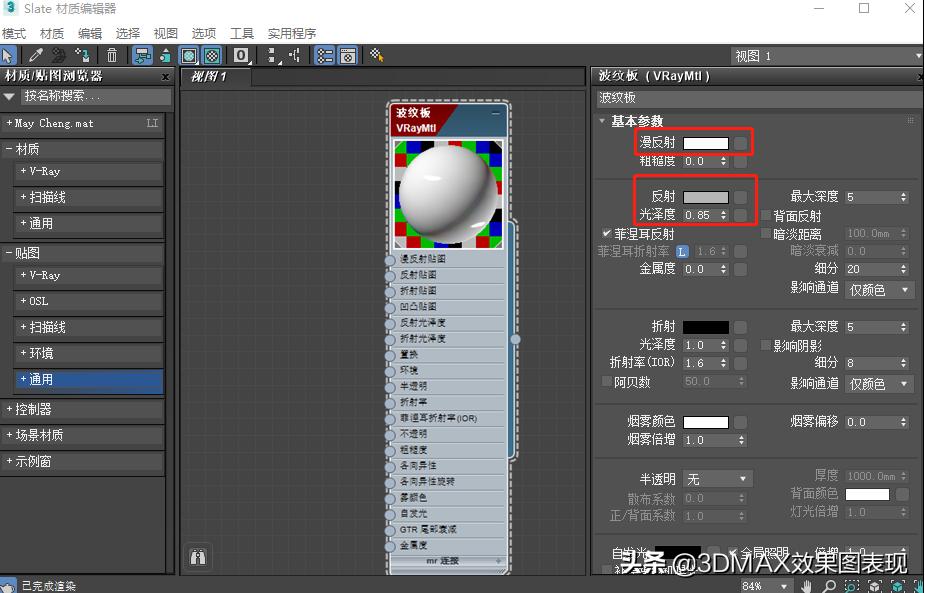Viewport: 925px width, 593px height.
Task: Click the trash Delete Selected icon
Action: (x=112, y=55)
